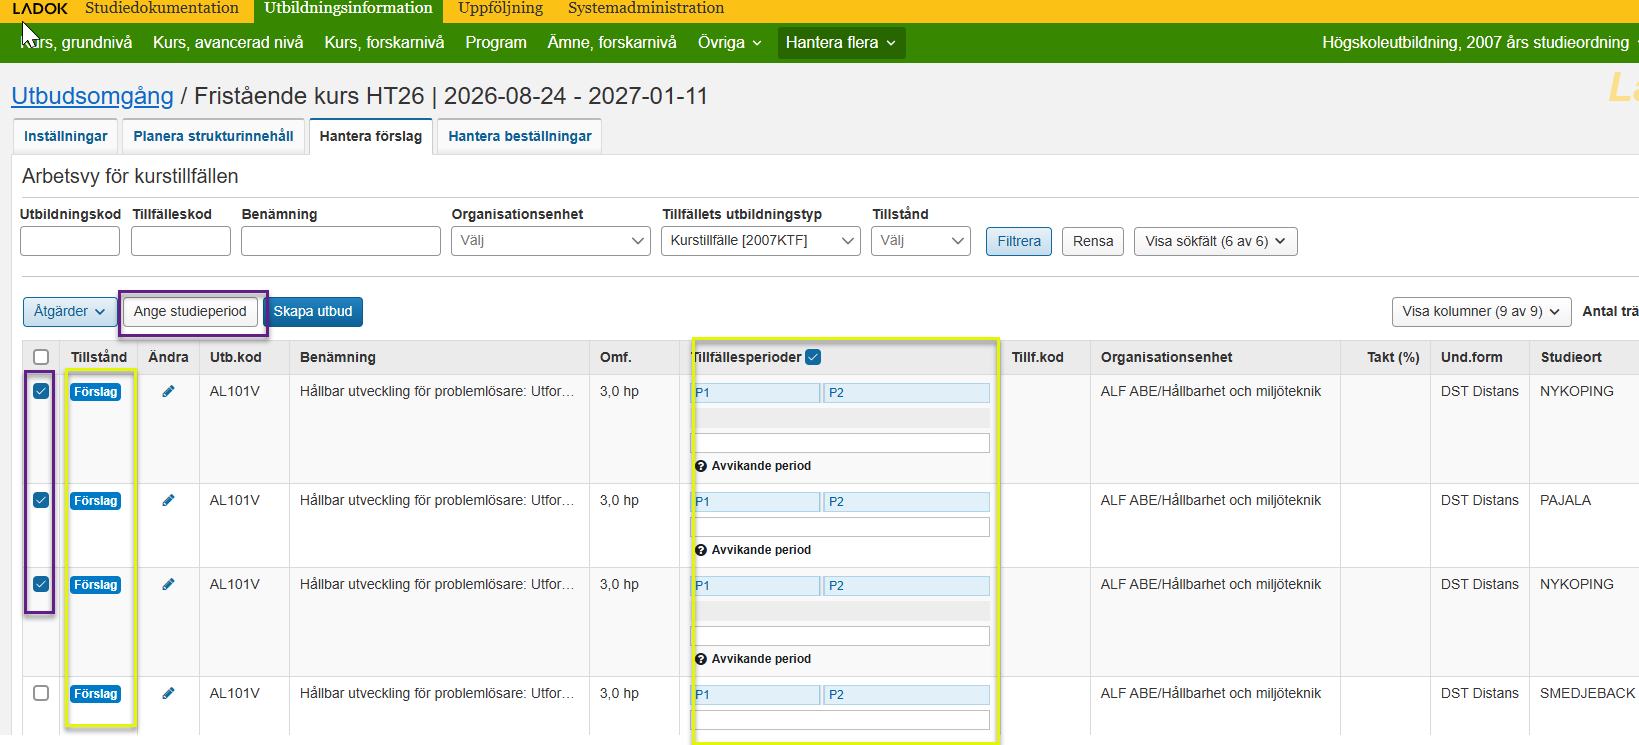
Task: Click the Avvikande period help icon in PAJALA row
Action: tap(701, 550)
